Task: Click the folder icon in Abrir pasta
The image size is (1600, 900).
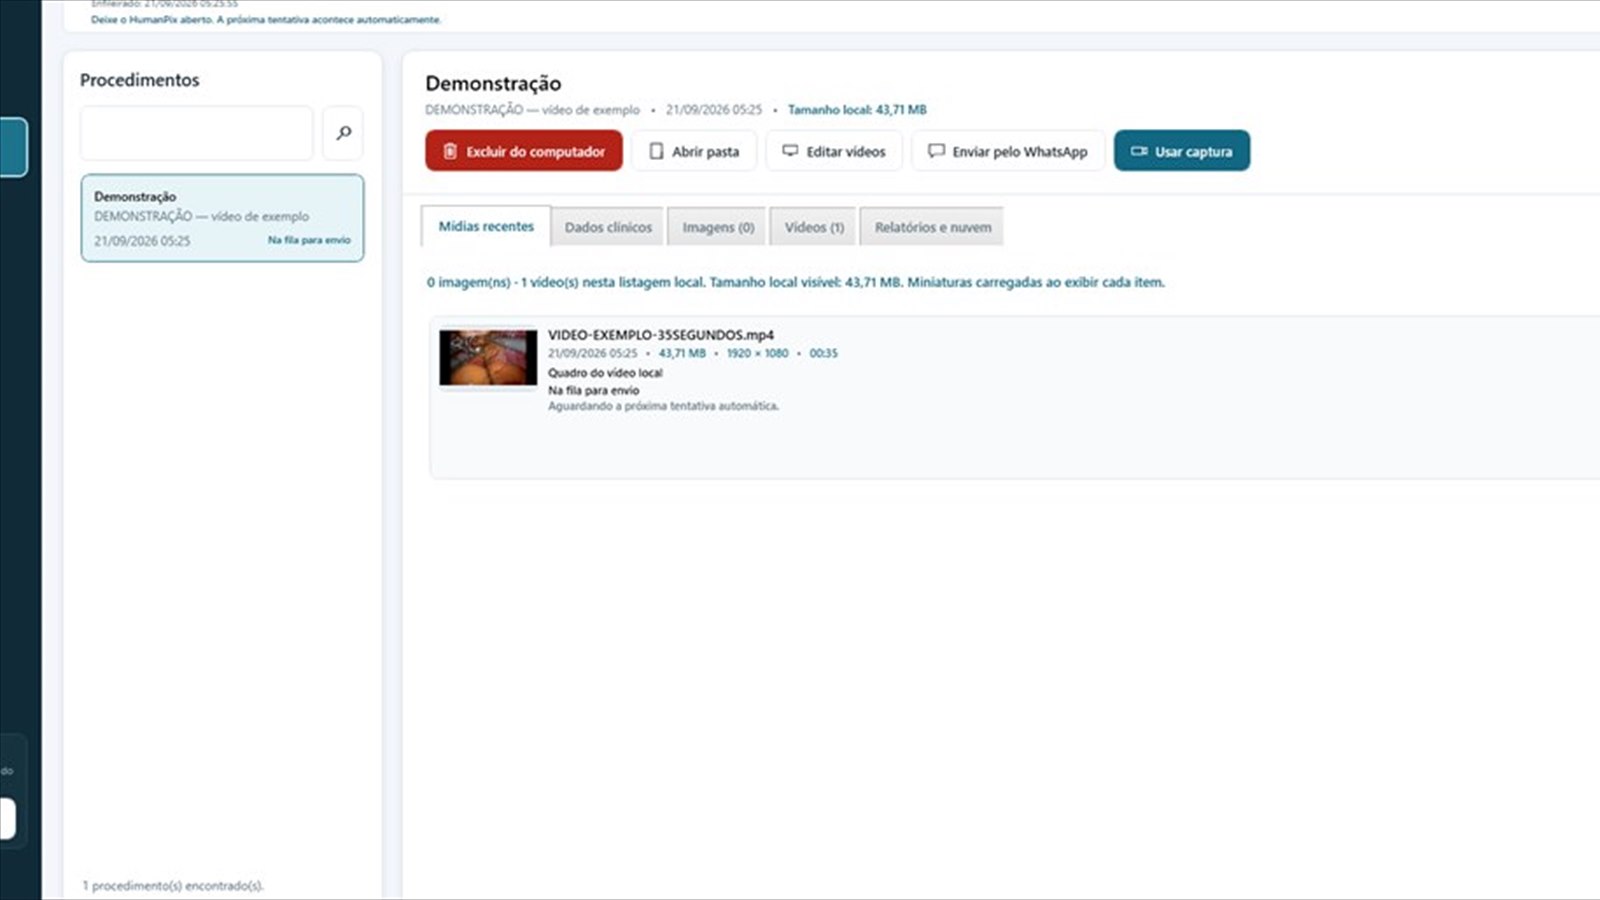Action: pos(656,151)
